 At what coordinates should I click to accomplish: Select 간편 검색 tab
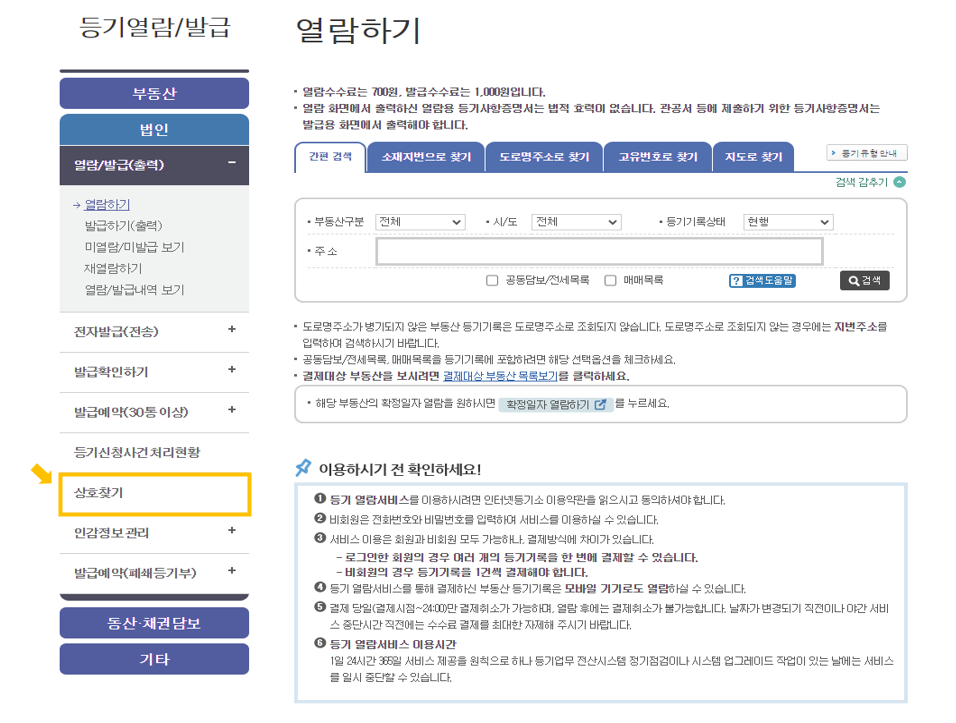coord(330,157)
